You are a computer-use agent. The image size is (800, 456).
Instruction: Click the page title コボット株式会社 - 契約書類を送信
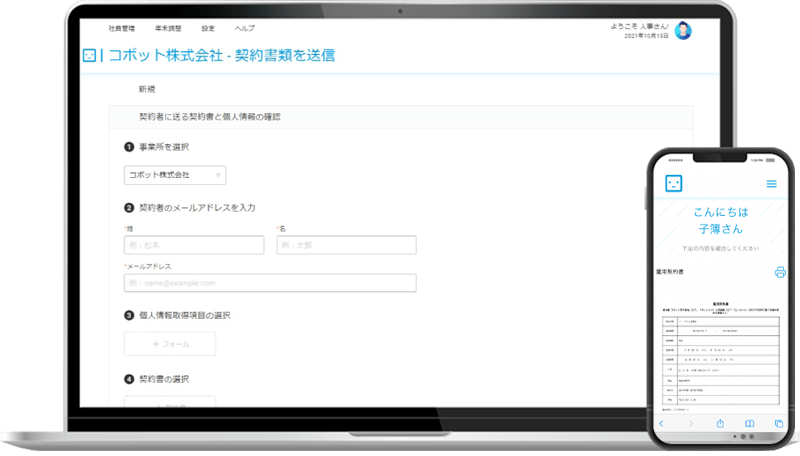coord(221,56)
